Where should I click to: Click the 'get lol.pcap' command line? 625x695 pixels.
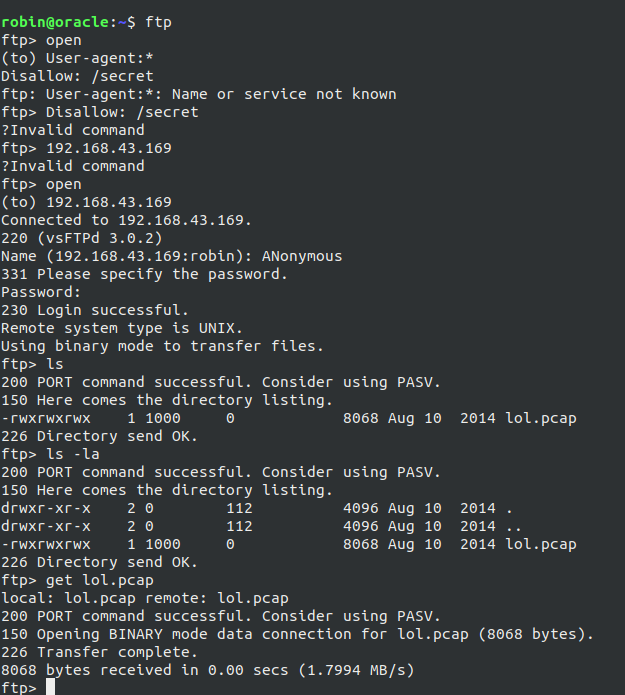click(77, 580)
